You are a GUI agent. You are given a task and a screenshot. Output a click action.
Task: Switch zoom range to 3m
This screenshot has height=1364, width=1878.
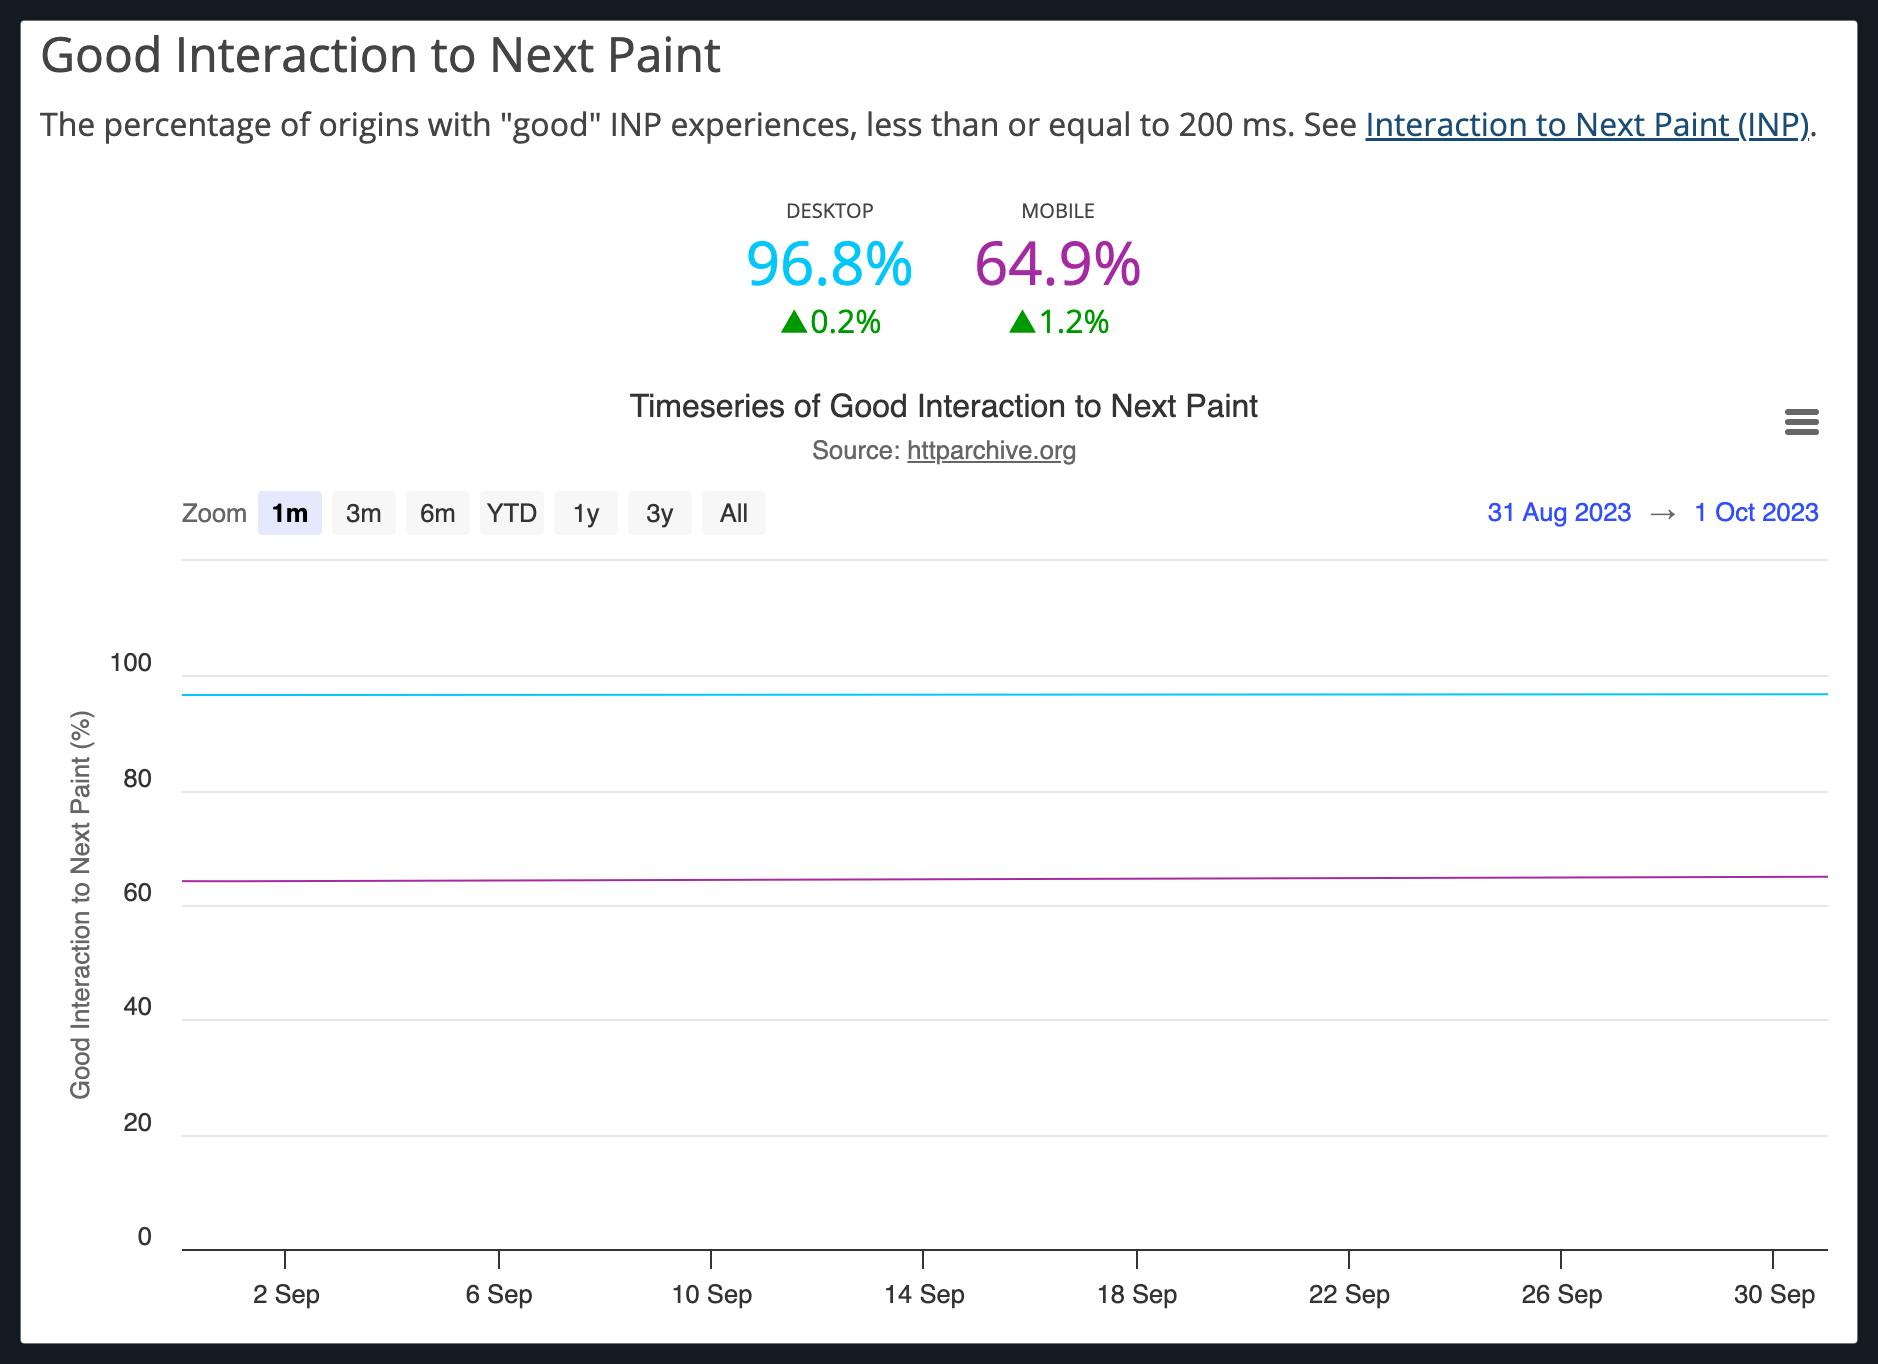(363, 513)
